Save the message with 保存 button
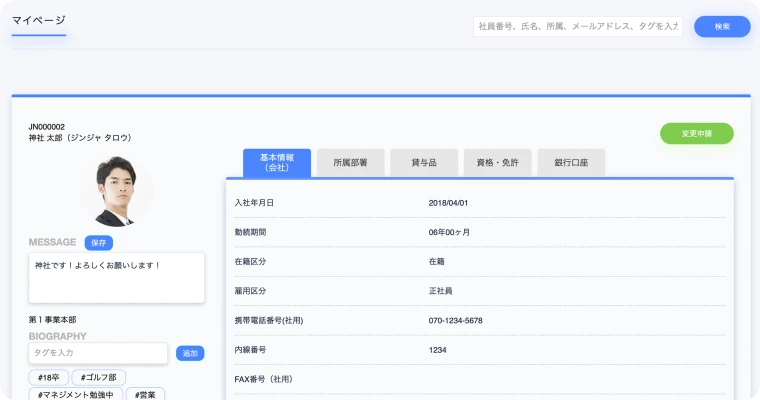 [99, 242]
